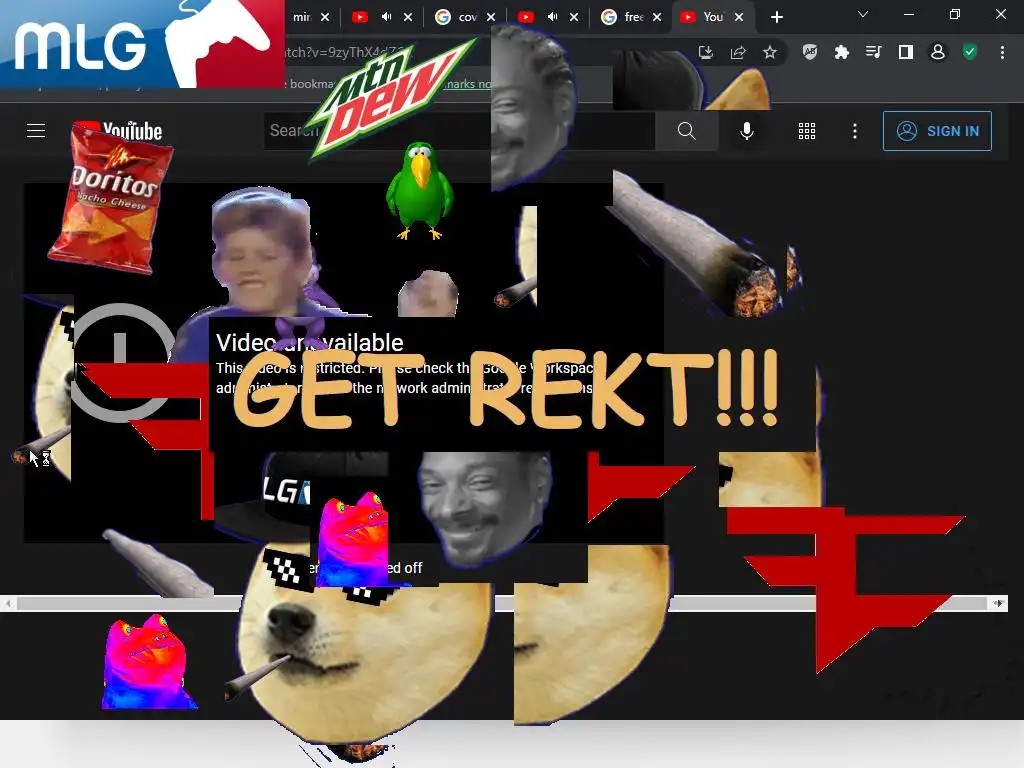Open a new browser tab

pyautogui.click(x=776, y=17)
